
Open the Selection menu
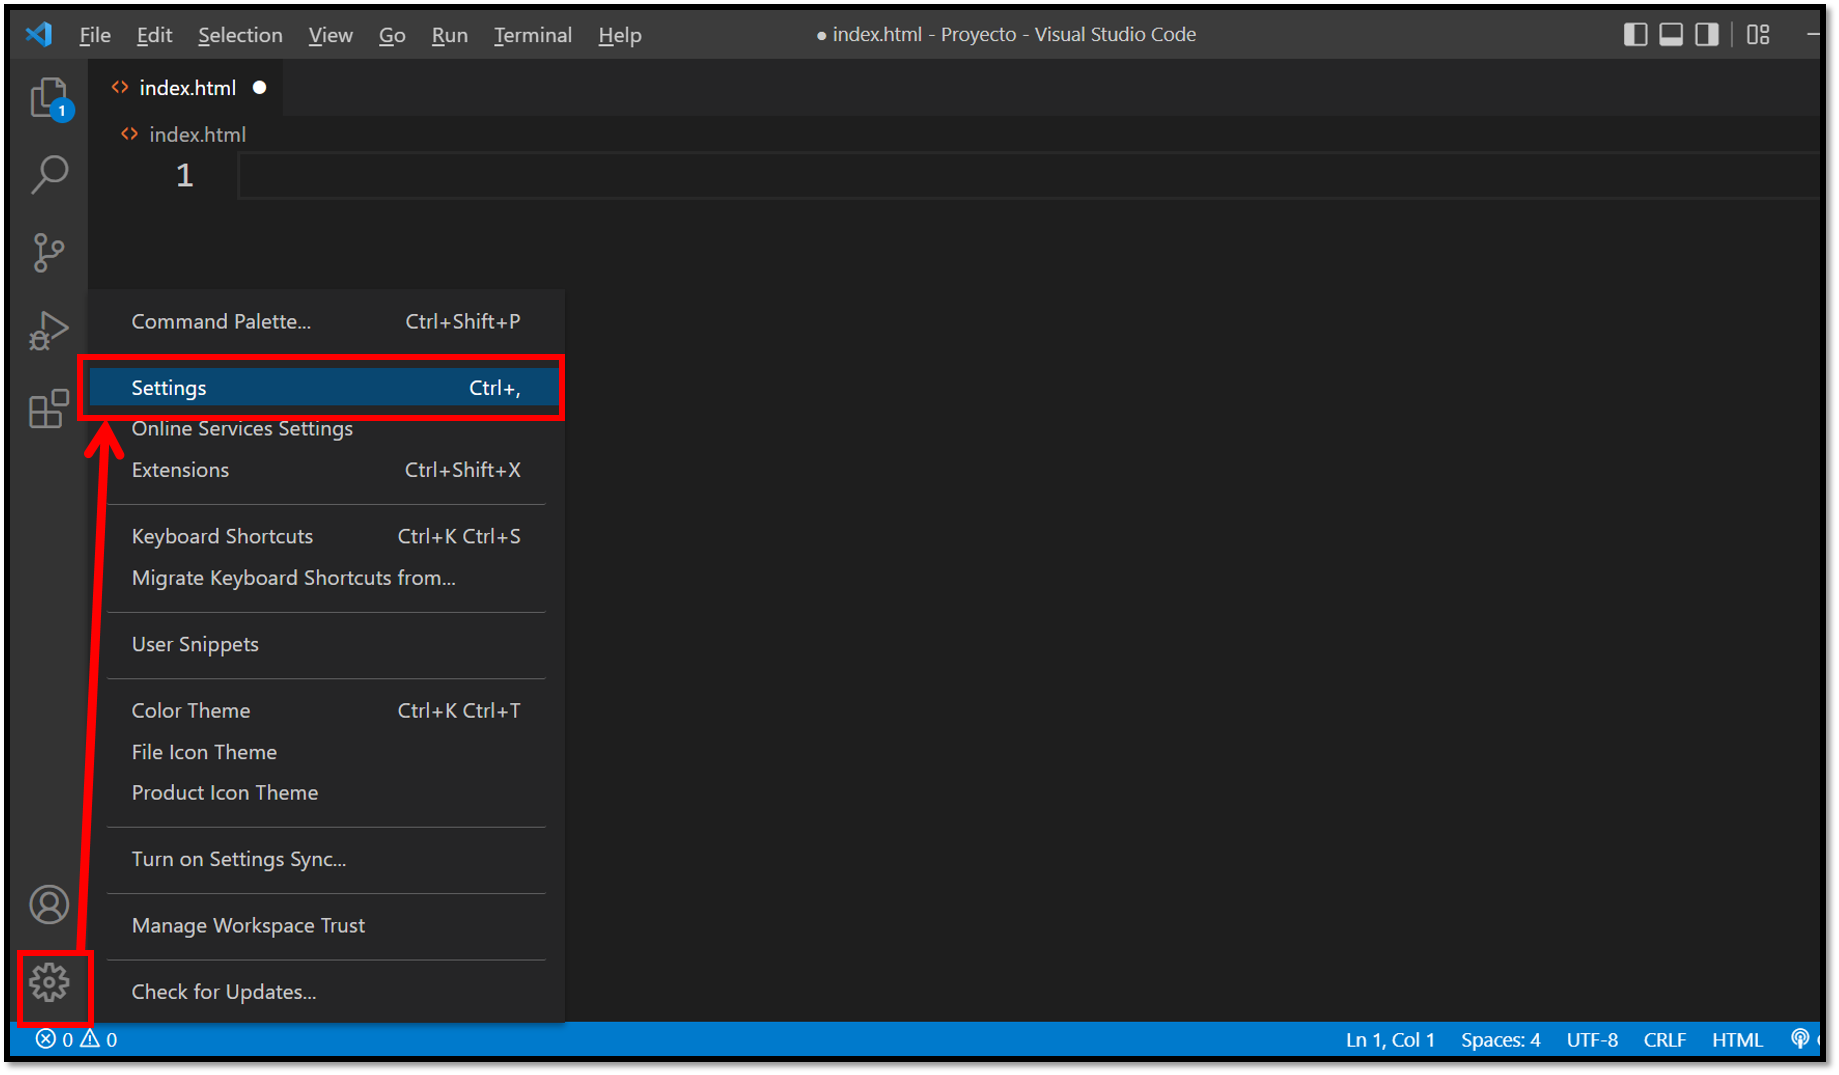pyautogui.click(x=240, y=35)
